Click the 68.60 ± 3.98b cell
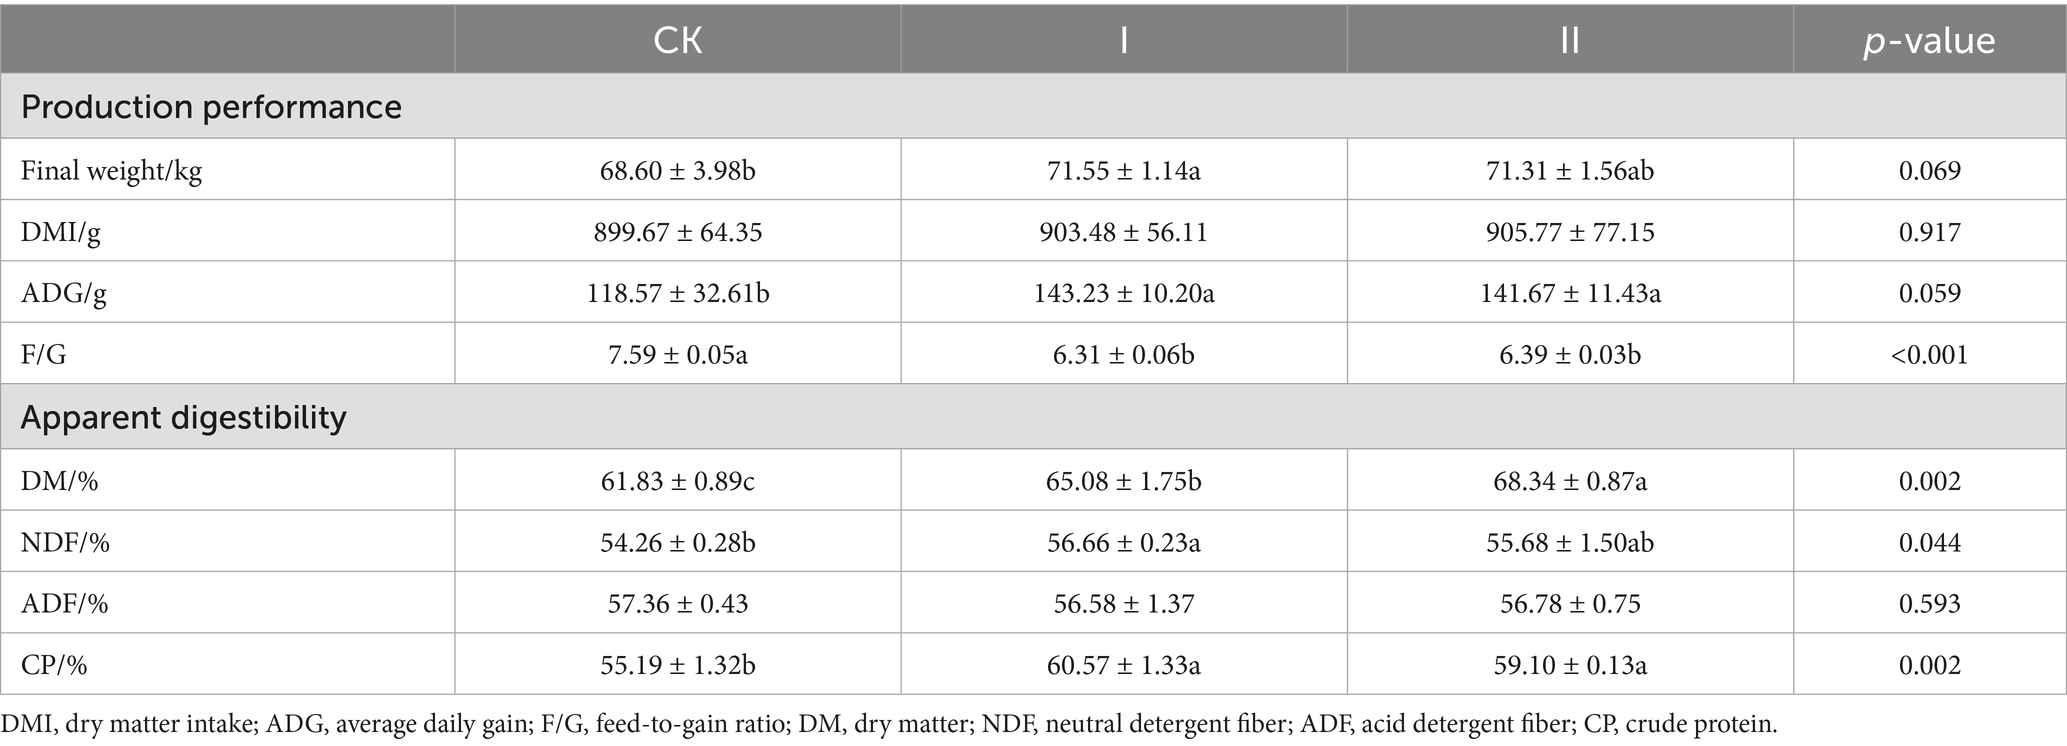Screen dimensions: 2067x746 point(677,170)
